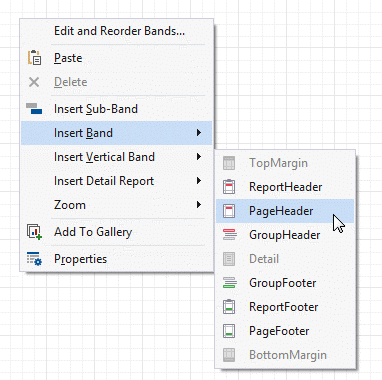Viewport: 382px width, 380px height.
Task: Insert a ReportFooter band
Action: (x=285, y=307)
